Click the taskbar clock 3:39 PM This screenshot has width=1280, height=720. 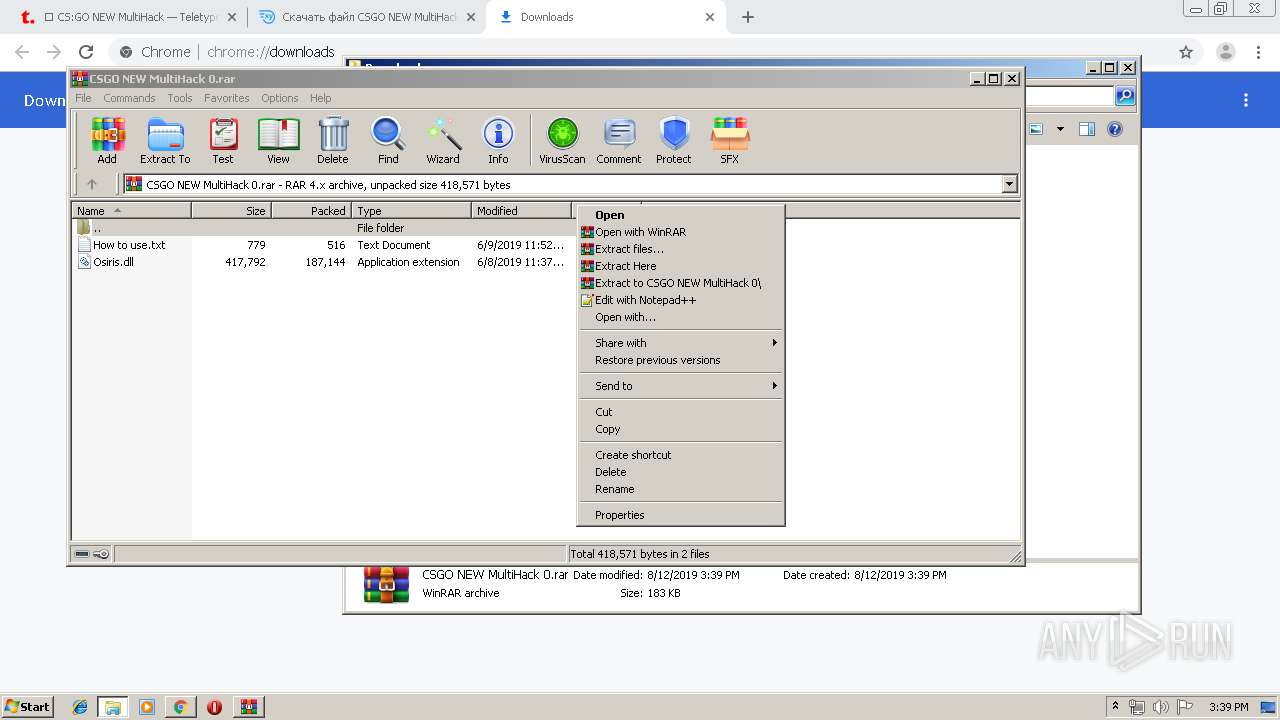[x=1228, y=707]
